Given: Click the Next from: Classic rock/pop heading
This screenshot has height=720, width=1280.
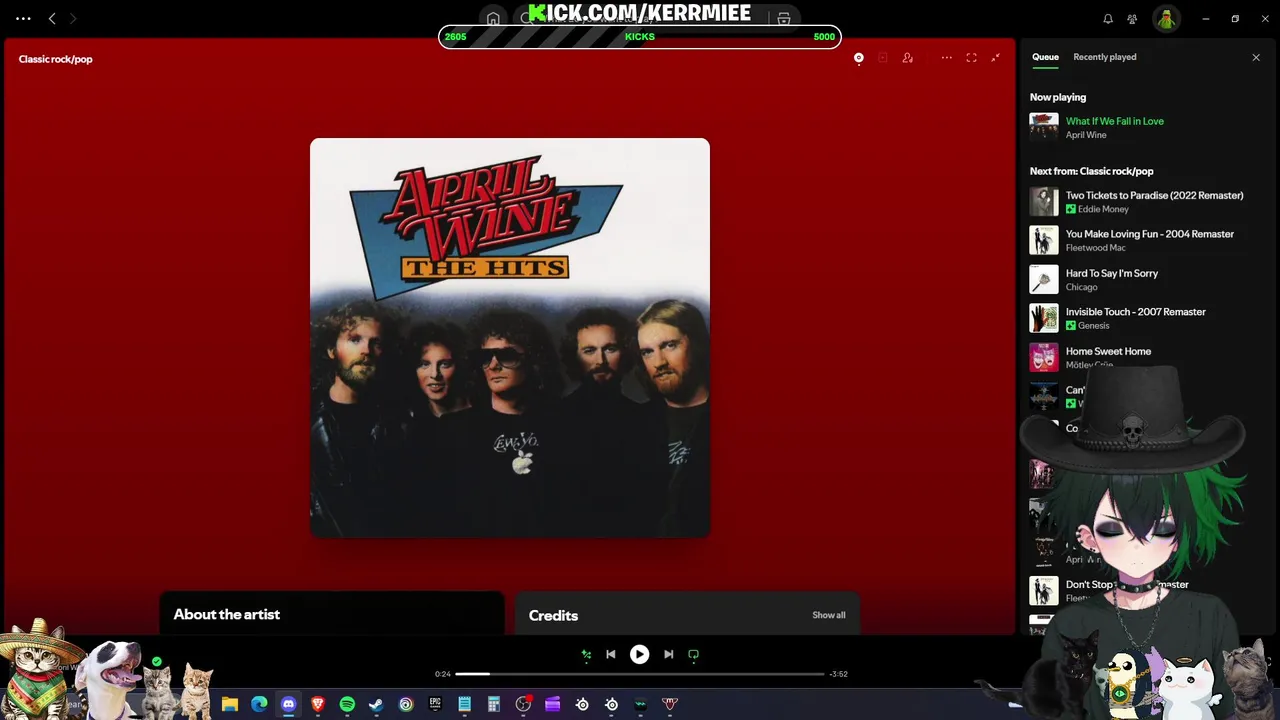Looking at the screenshot, I should [1091, 171].
